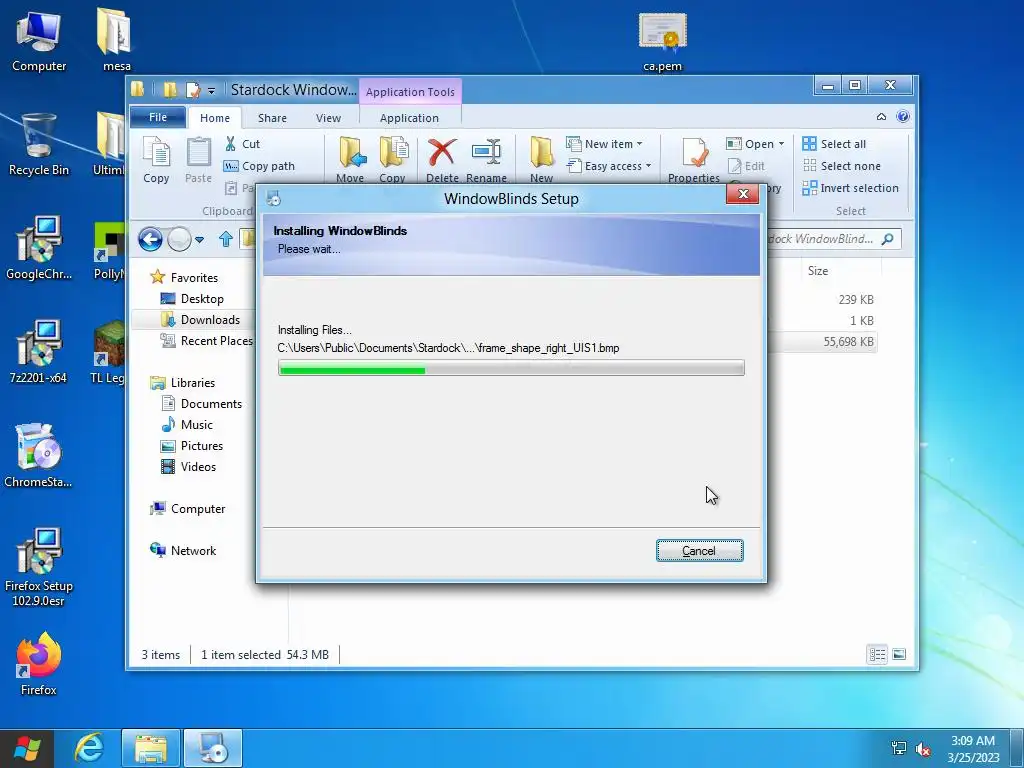Viewport: 1024px width, 768px height.
Task: Select the 55,698 KB file row
Action: [823, 342]
